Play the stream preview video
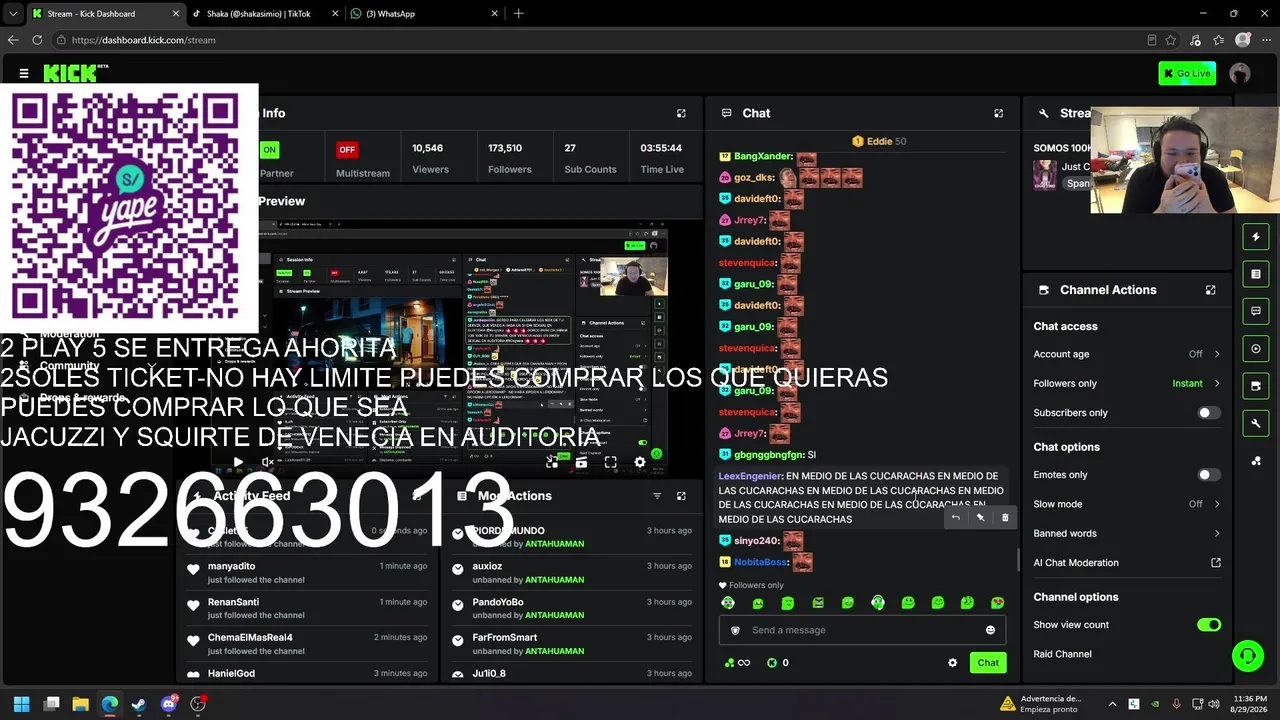 (x=237, y=462)
